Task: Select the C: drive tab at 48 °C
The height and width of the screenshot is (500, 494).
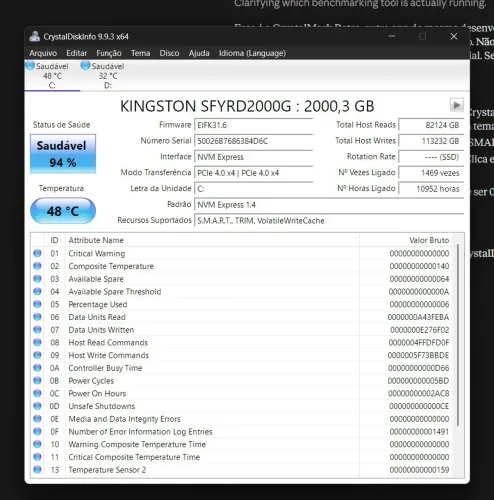Action: 52,76
